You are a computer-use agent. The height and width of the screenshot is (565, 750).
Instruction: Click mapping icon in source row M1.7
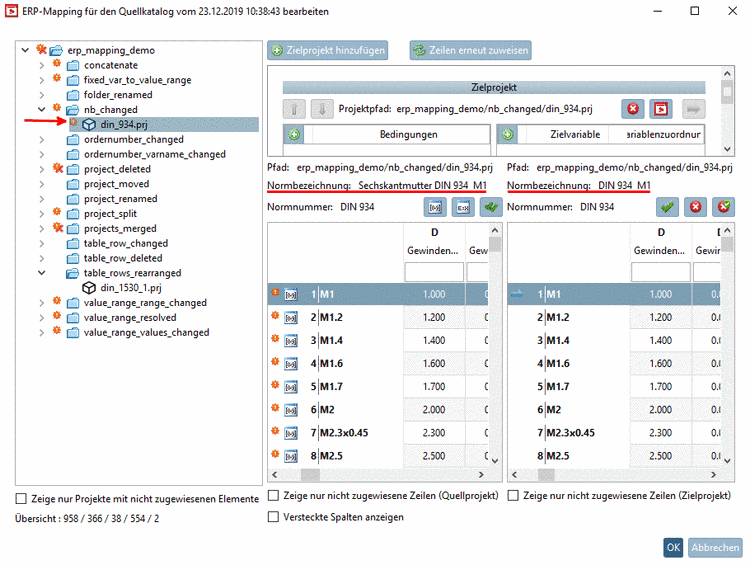(x=291, y=387)
